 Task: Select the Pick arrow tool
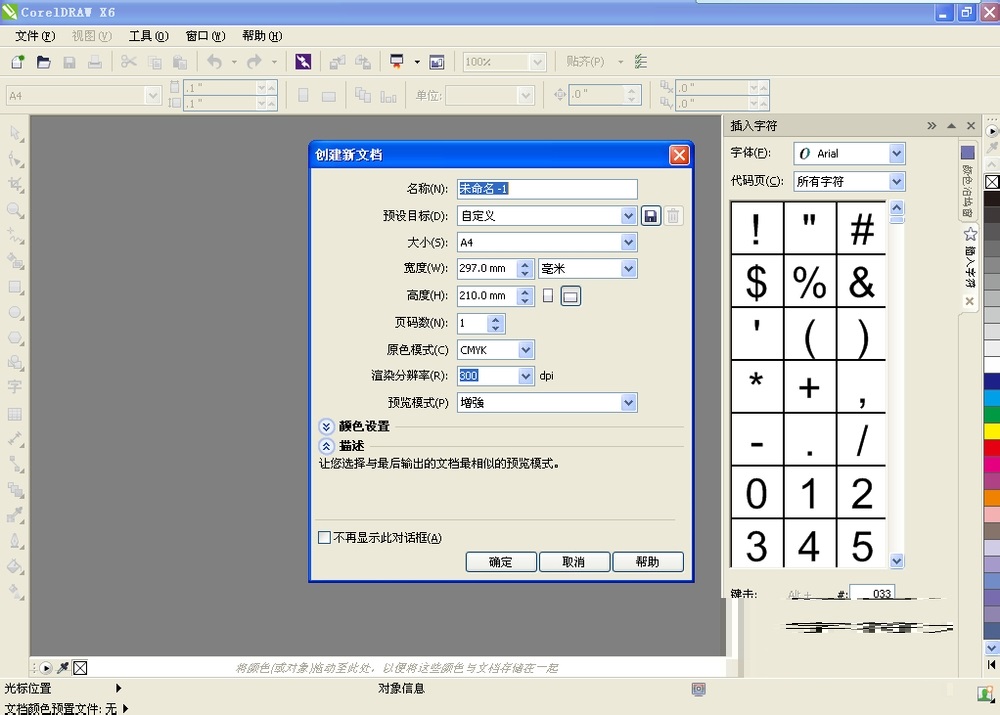tap(15, 133)
